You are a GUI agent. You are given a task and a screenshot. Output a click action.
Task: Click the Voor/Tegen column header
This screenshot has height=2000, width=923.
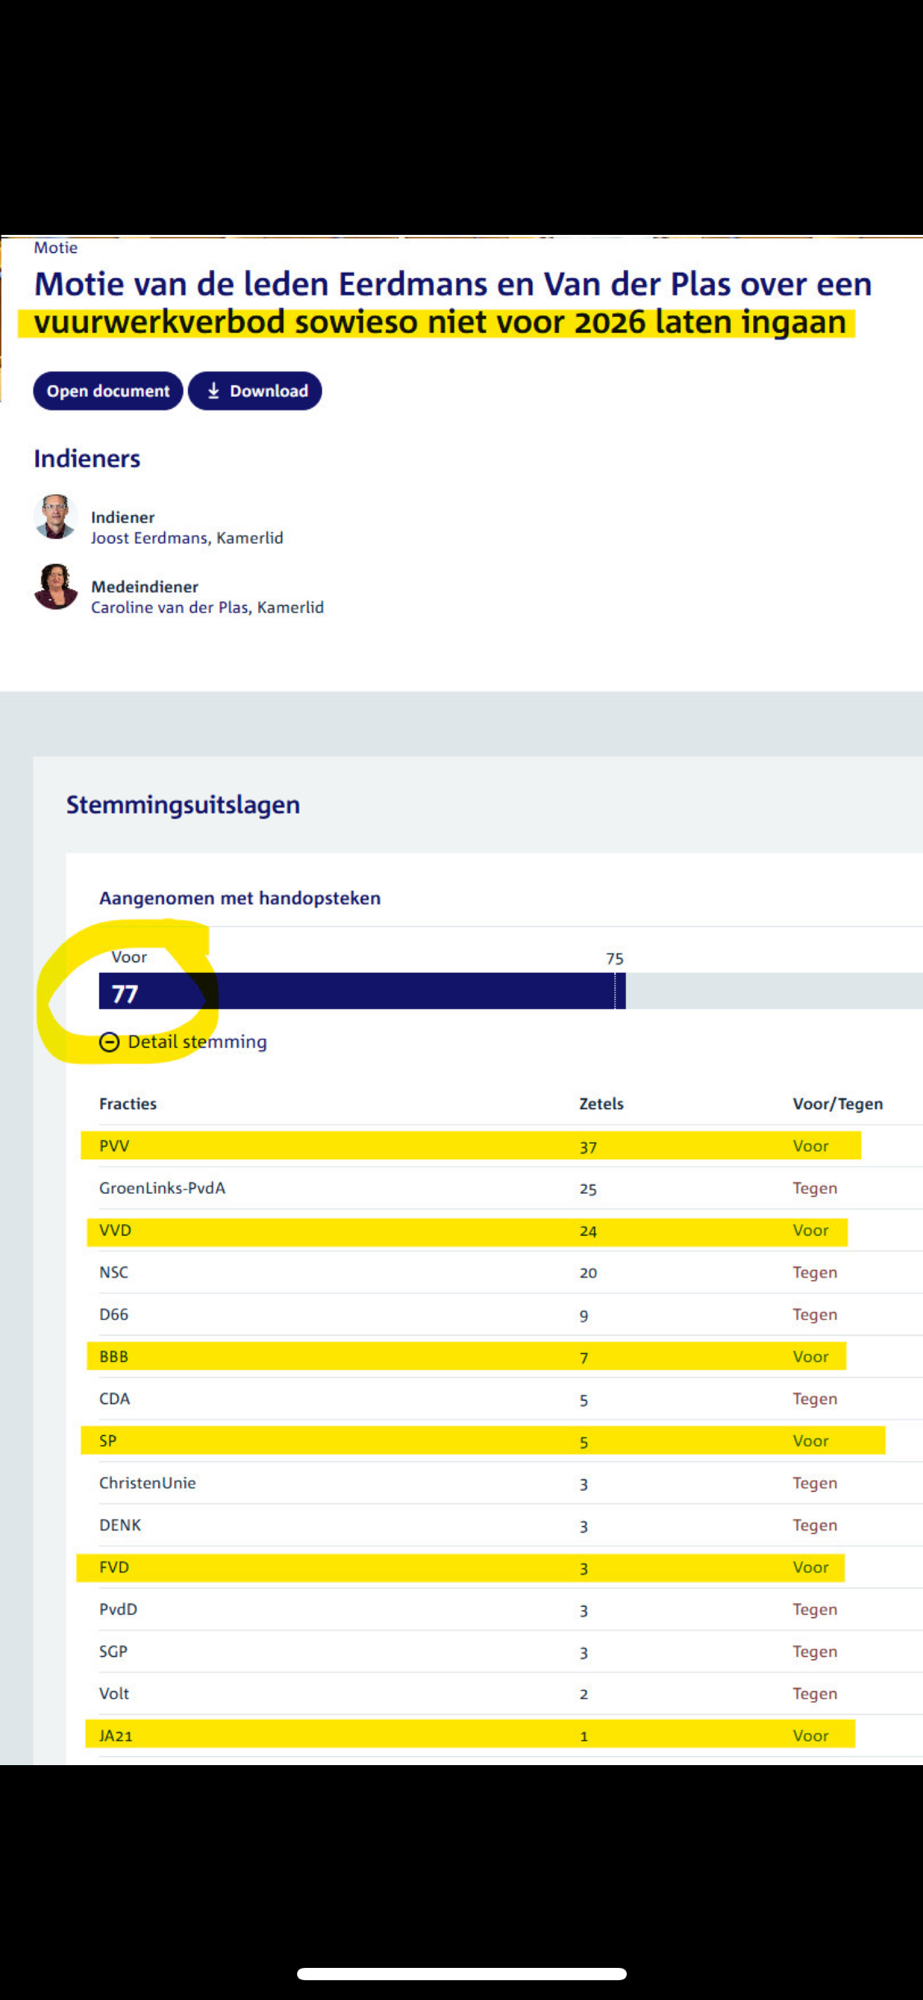tap(837, 1104)
